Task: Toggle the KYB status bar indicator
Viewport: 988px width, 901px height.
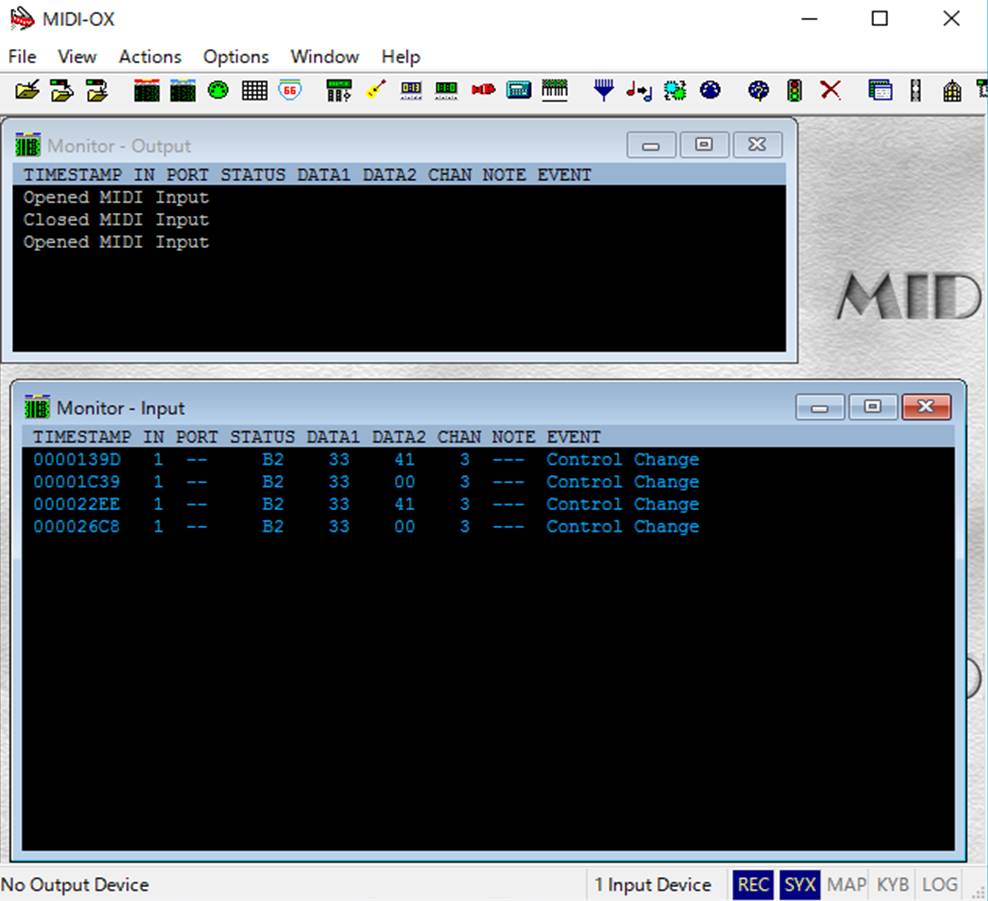Action: tap(892, 885)
